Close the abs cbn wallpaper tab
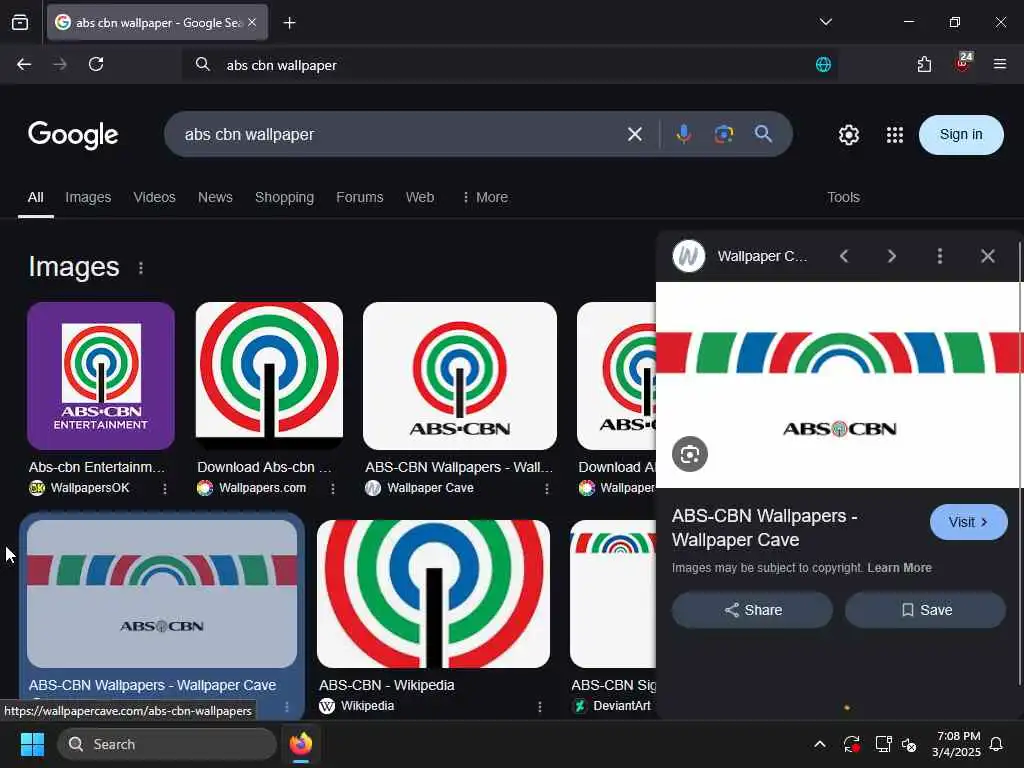1024x768 pixels. (x=252, y=22)
